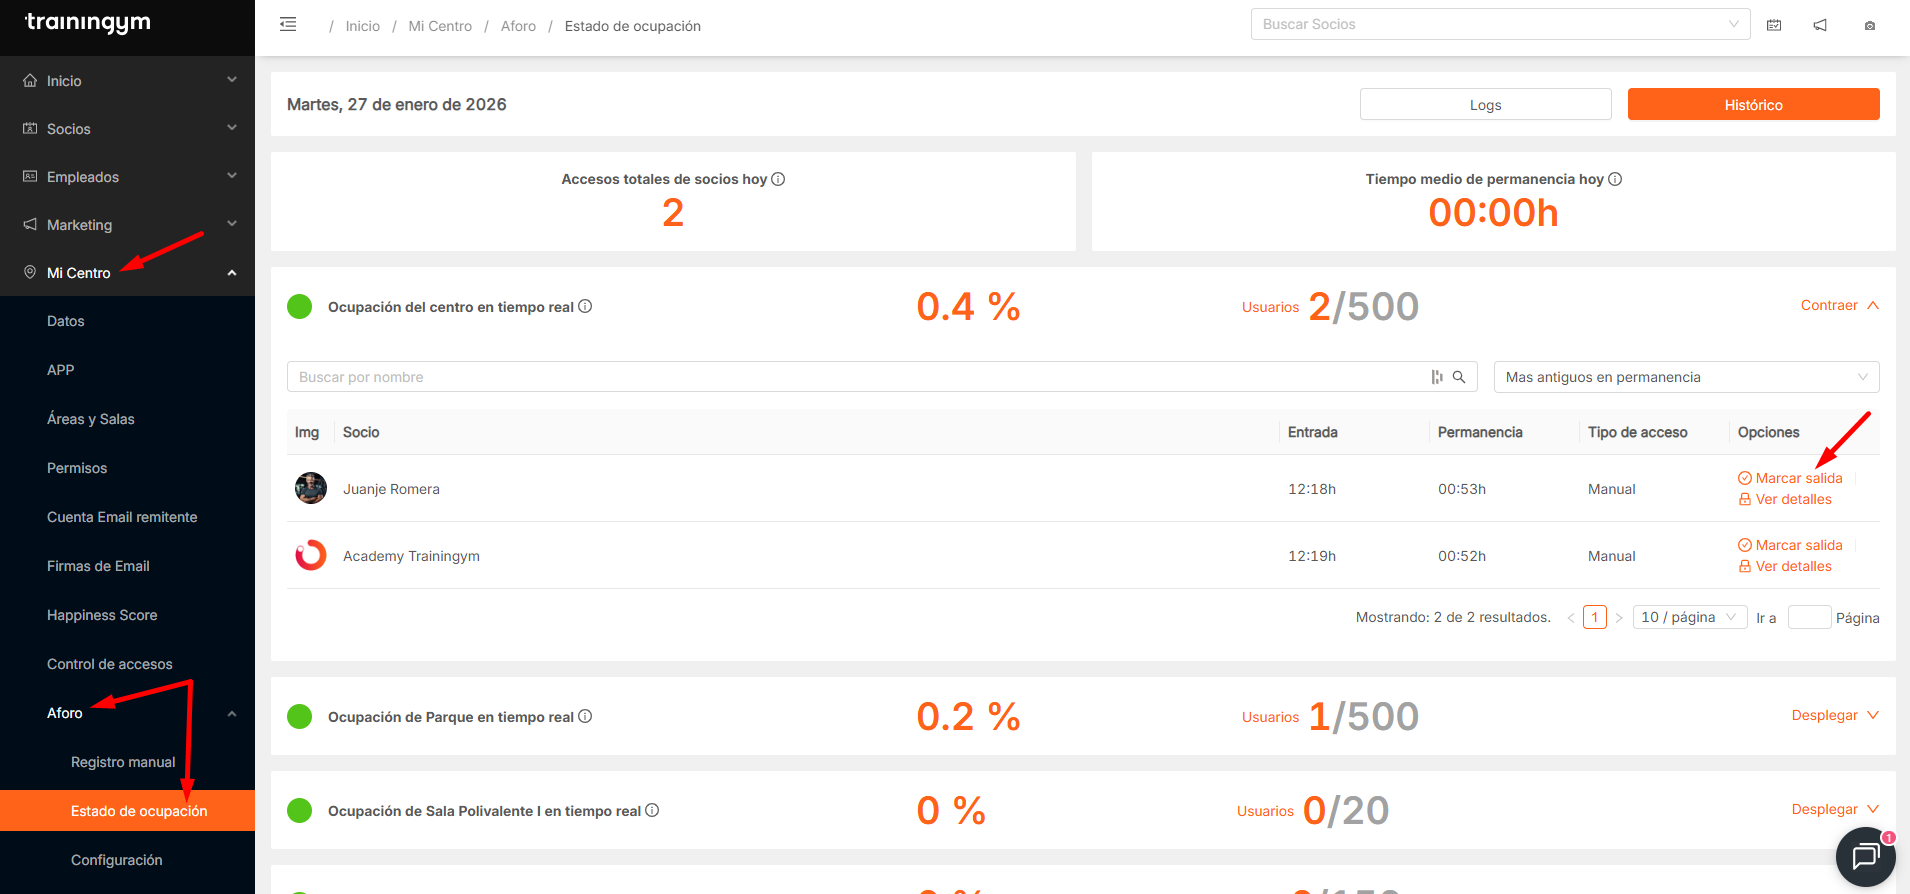Viewport: 1910px width, 894px height.
Task: Click info icon beside Accesos totales de socios hoy
Action: 778,179
